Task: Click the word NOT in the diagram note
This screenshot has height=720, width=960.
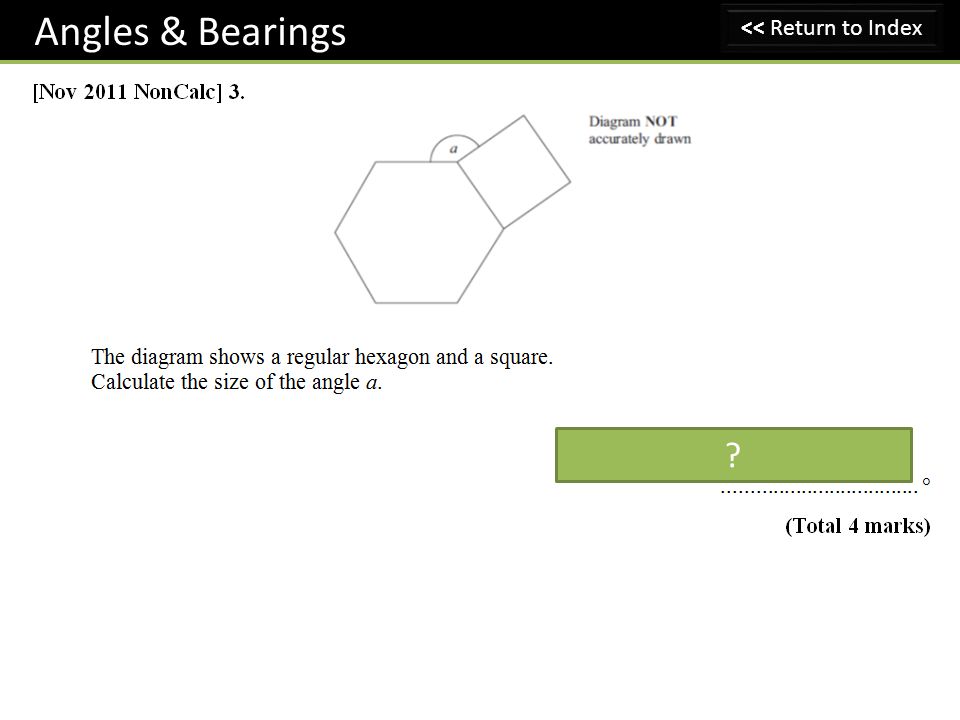Action: [661, 121]
